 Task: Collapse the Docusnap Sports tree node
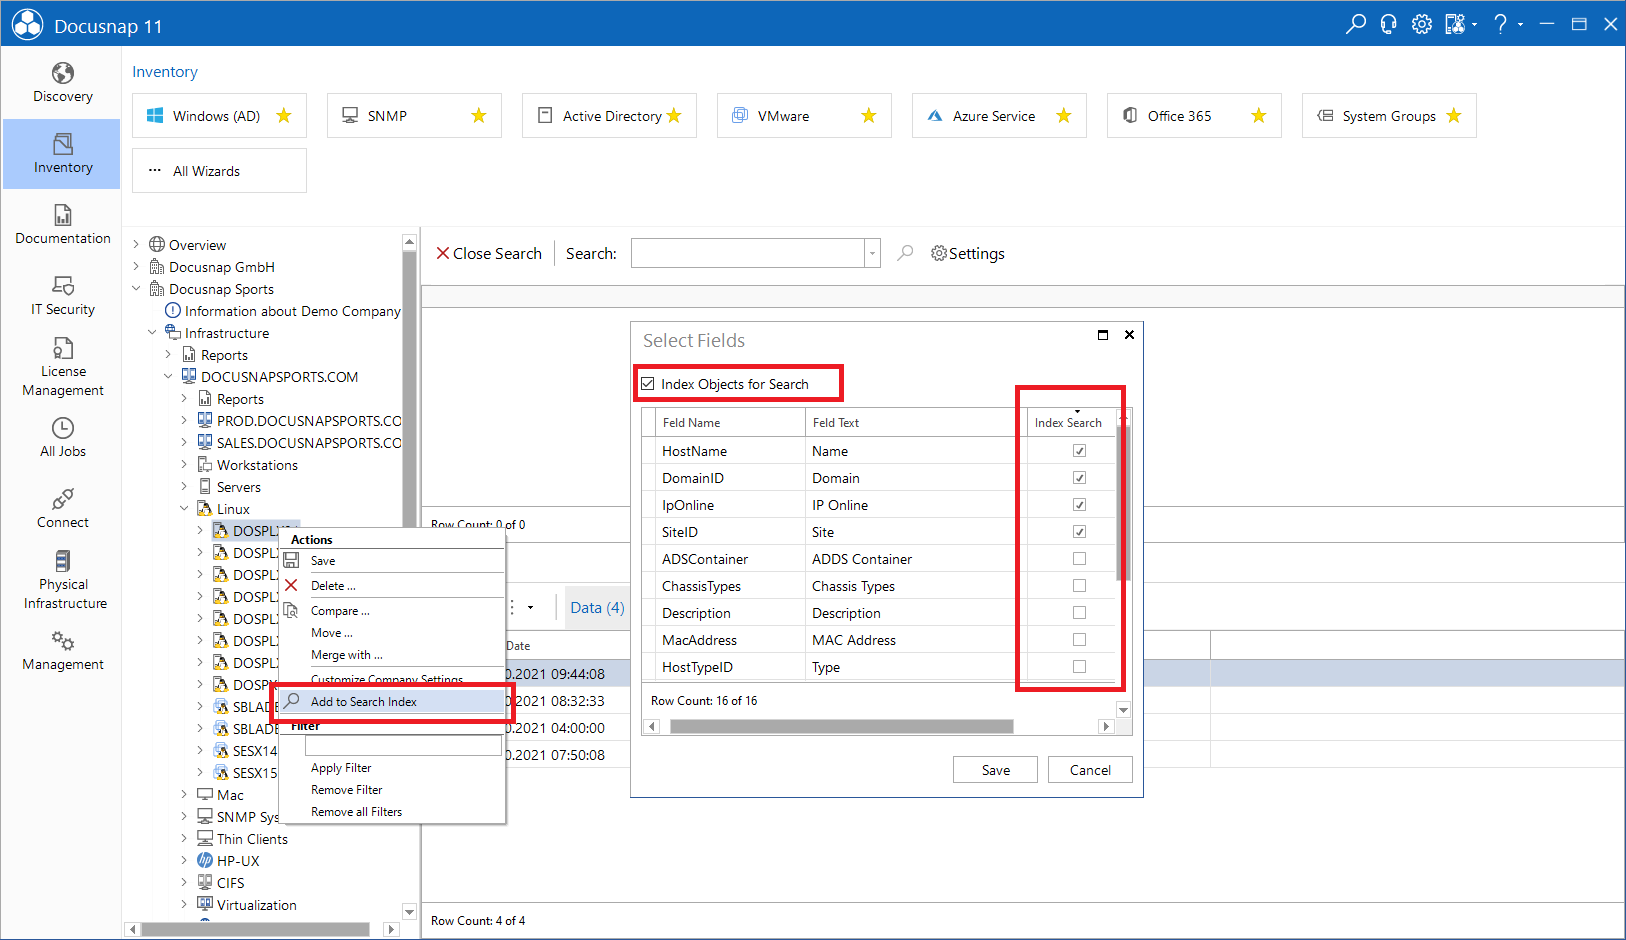(x=136, y=288)
